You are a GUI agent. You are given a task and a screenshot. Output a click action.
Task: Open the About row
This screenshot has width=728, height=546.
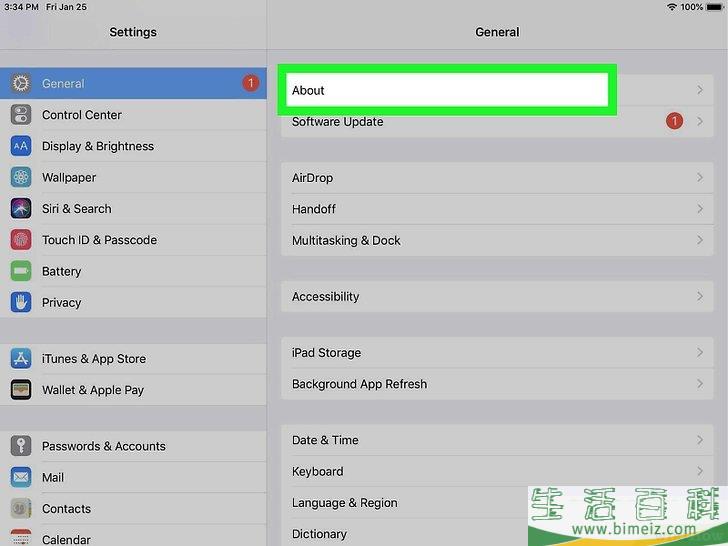pos(497,90)
